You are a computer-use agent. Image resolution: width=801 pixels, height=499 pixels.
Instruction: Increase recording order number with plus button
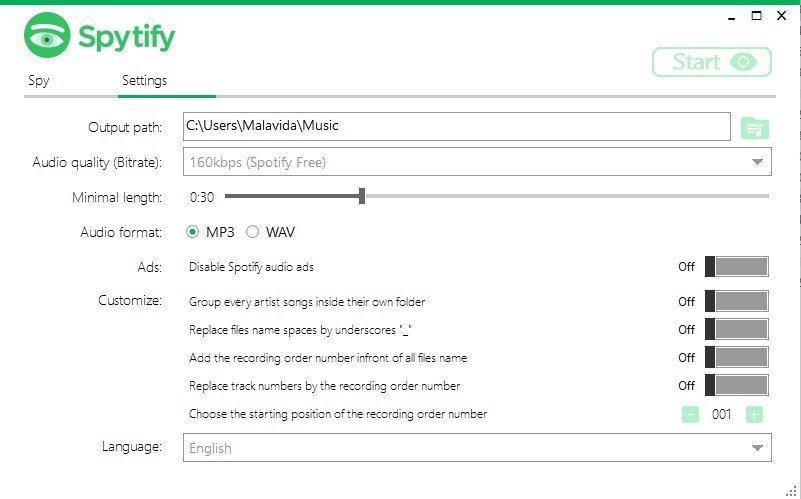754,414
